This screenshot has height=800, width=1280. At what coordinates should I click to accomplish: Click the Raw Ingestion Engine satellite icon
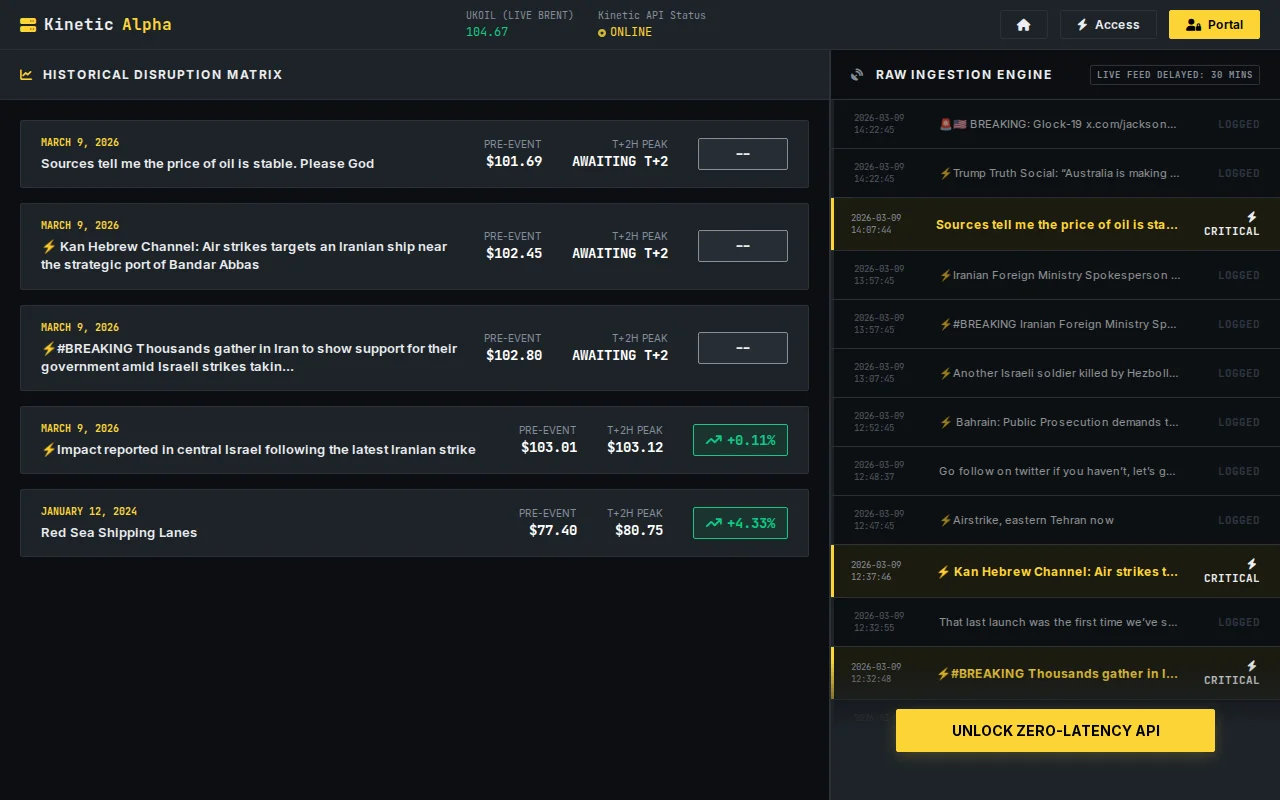(x=857, y=74)
